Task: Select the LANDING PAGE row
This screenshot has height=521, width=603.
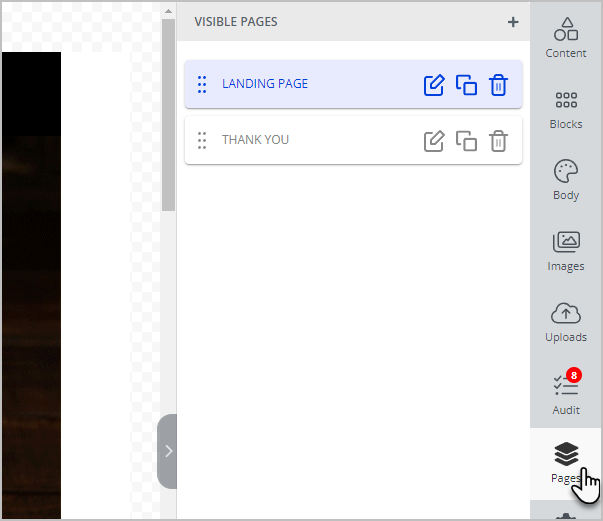Action: pos(353,84)
